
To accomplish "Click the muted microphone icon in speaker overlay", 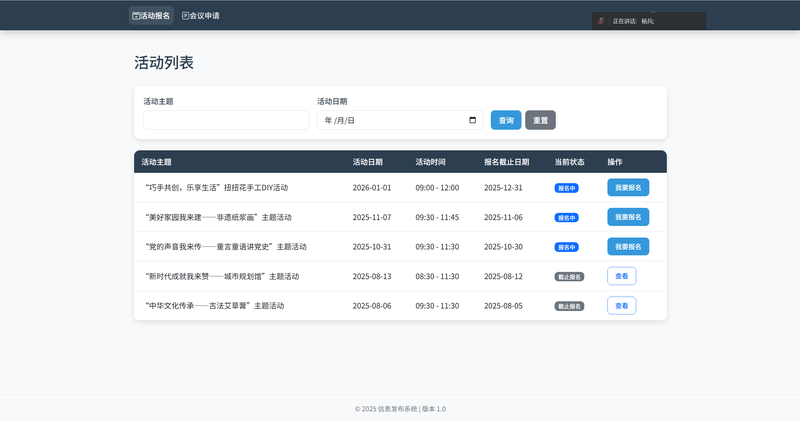I will click(x=601, y=21).
